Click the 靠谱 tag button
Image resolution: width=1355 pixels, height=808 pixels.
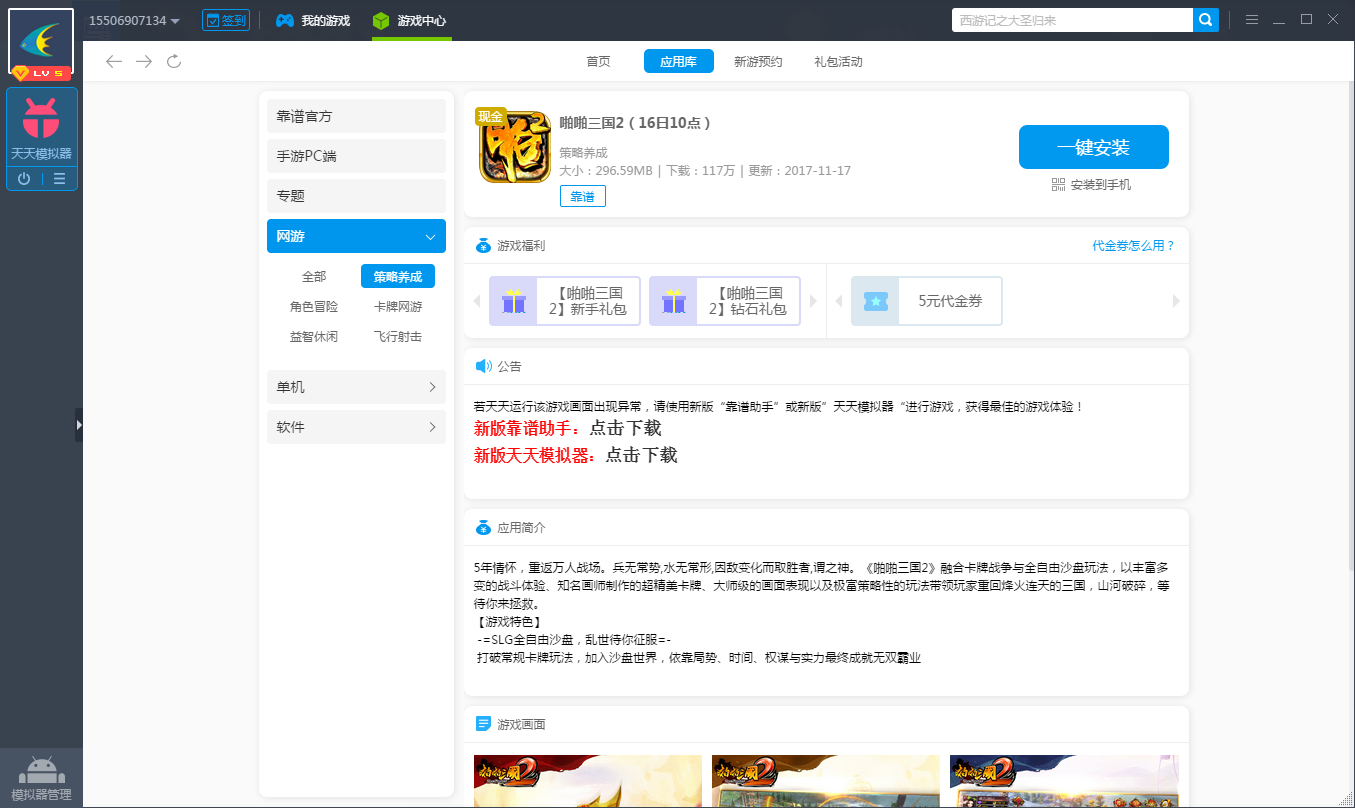(x=582, y=196)
